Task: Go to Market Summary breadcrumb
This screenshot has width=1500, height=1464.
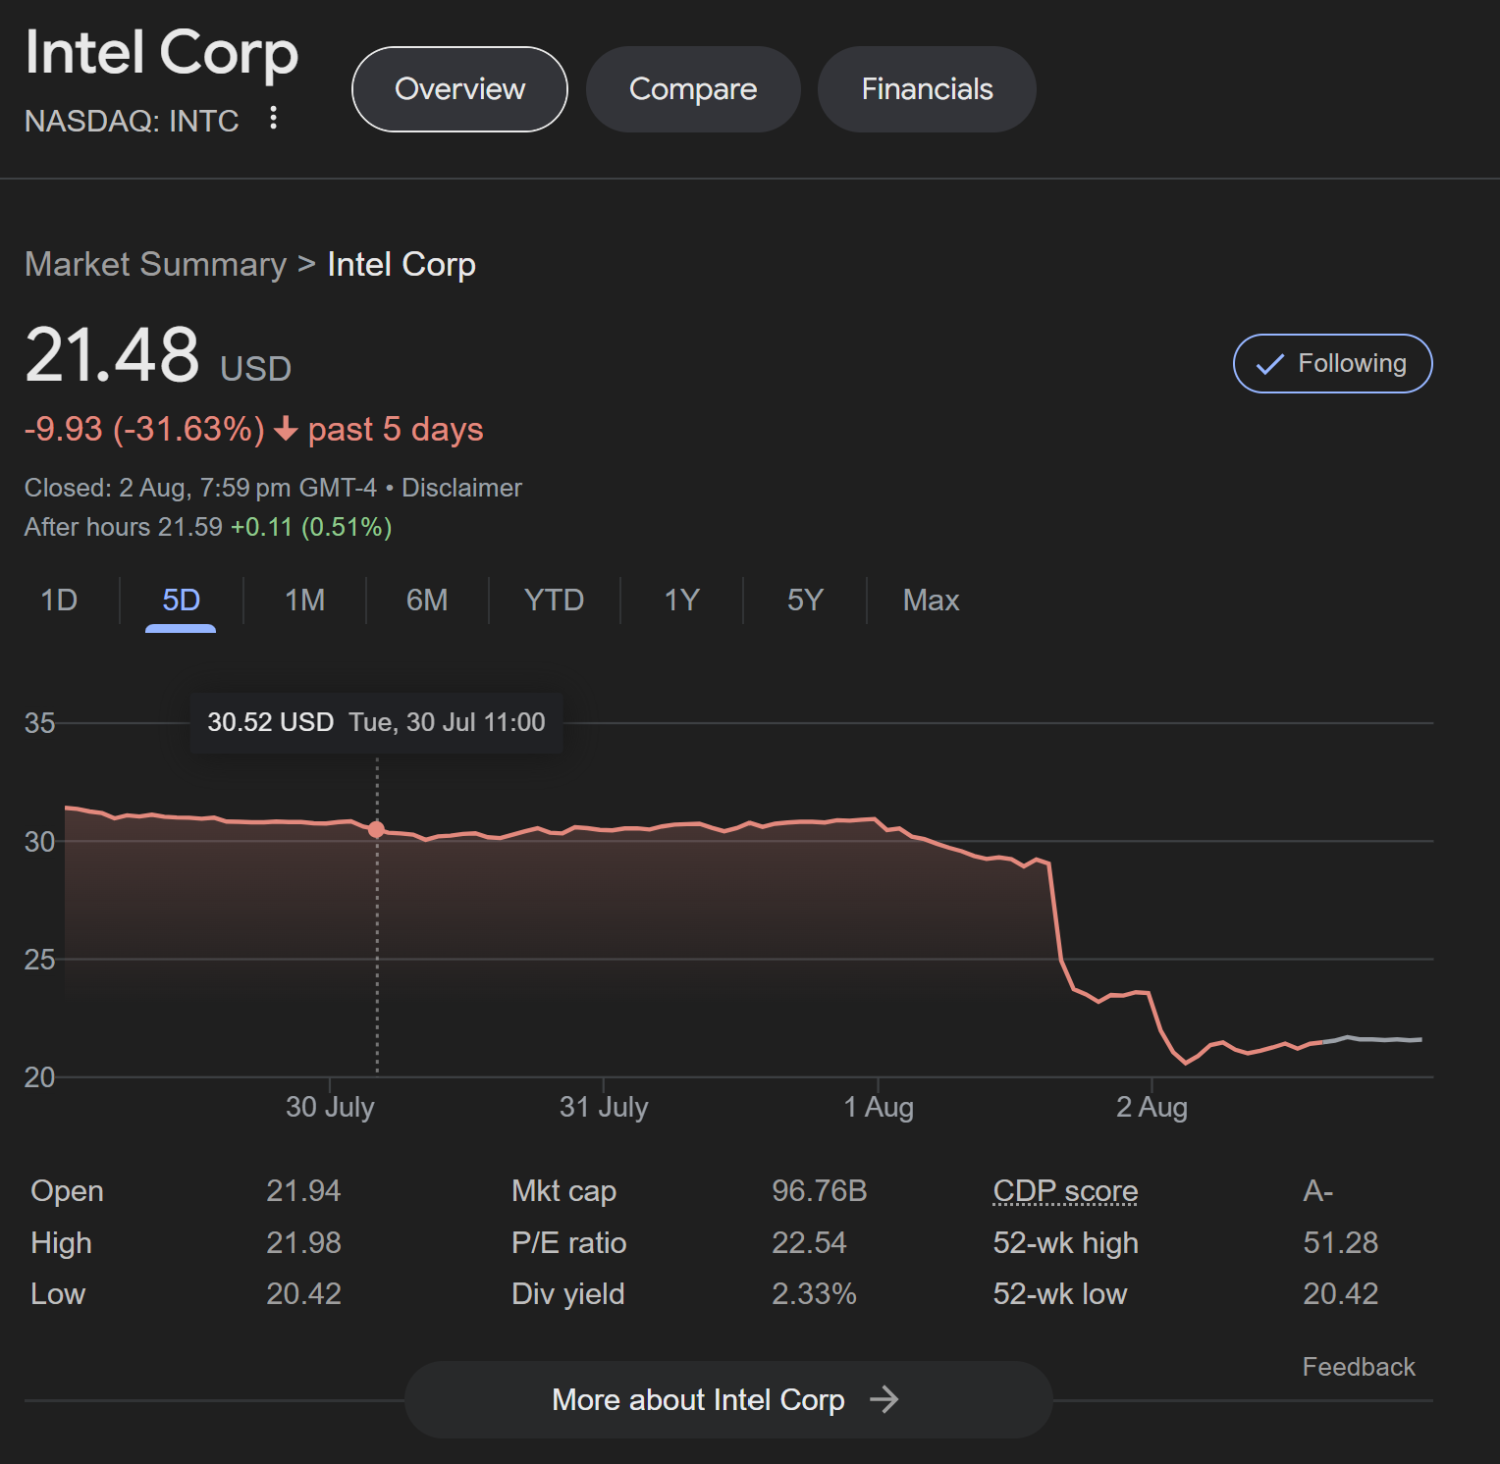Action: [x=155, y=264]
